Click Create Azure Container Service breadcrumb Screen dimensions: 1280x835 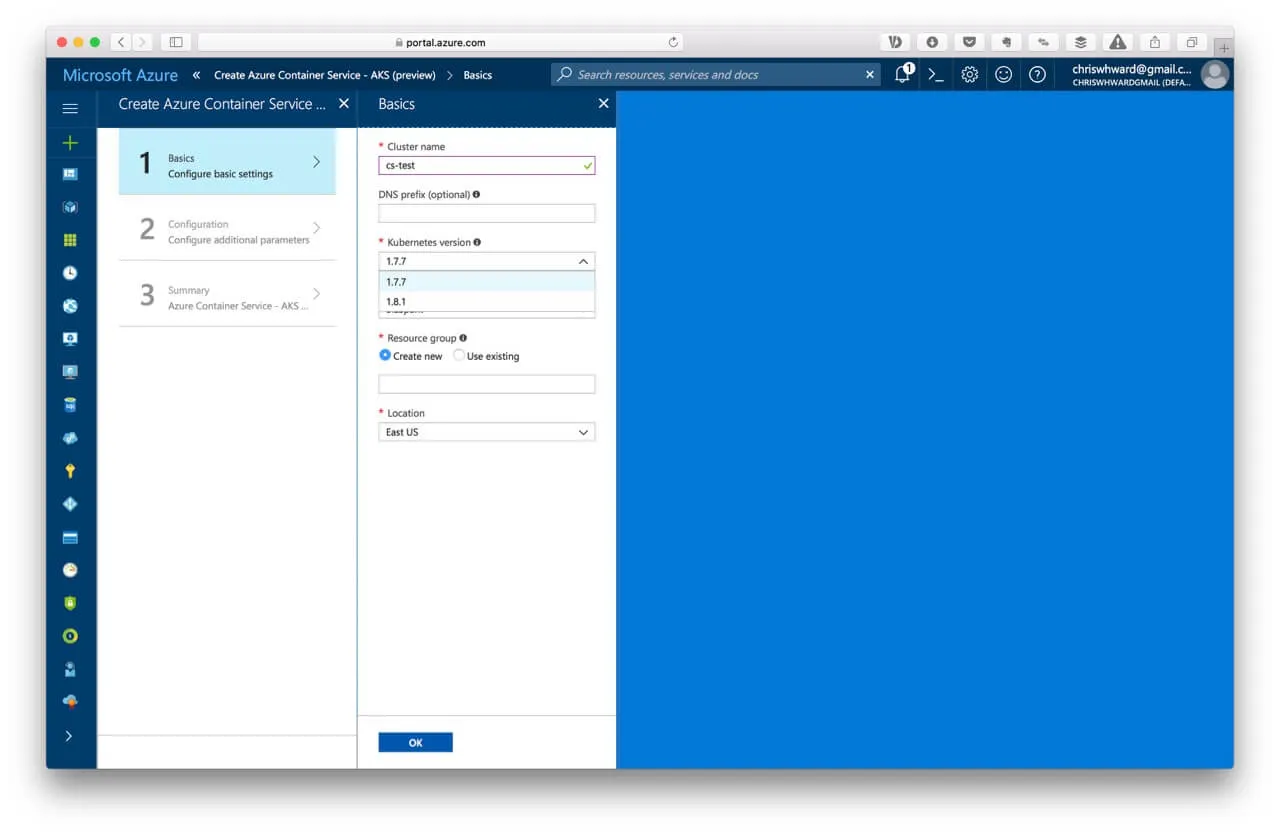pos(325,75)
